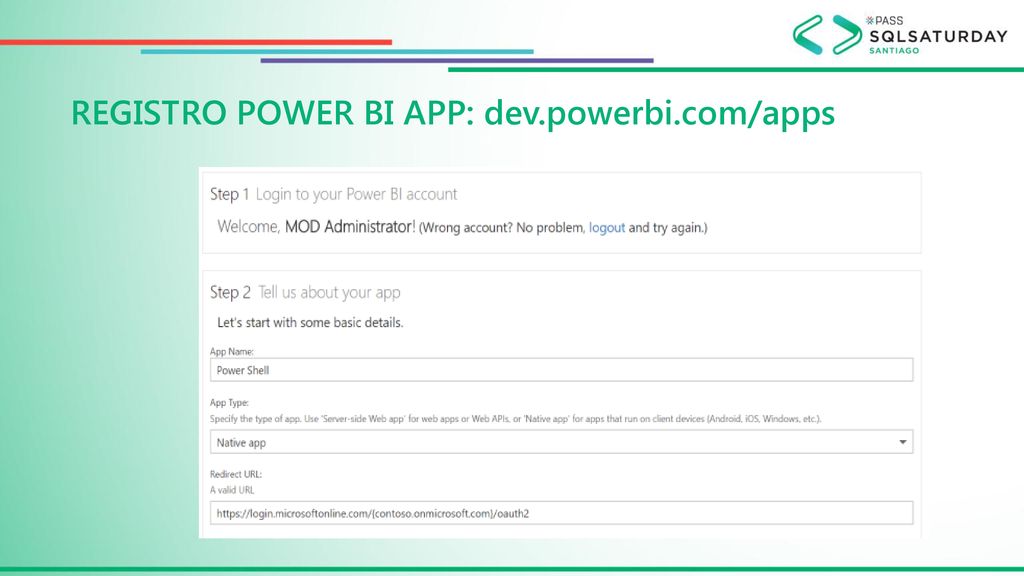This screenshot has width=1024, height=576.
Task: Click "Tell us about your app" text
Action: tap(329, 293)
